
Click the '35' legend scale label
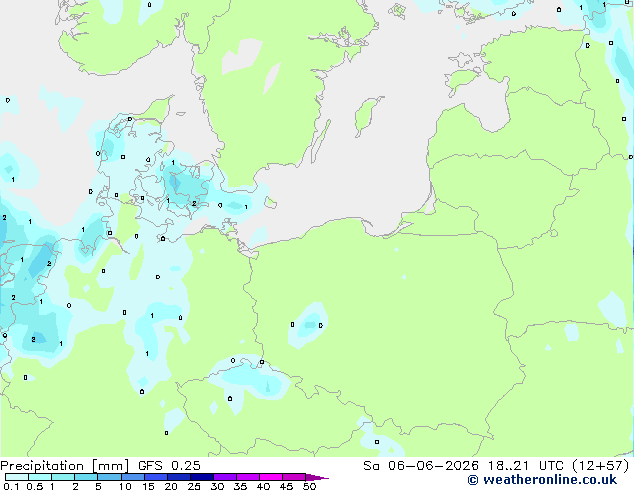(x=240, y=486)
